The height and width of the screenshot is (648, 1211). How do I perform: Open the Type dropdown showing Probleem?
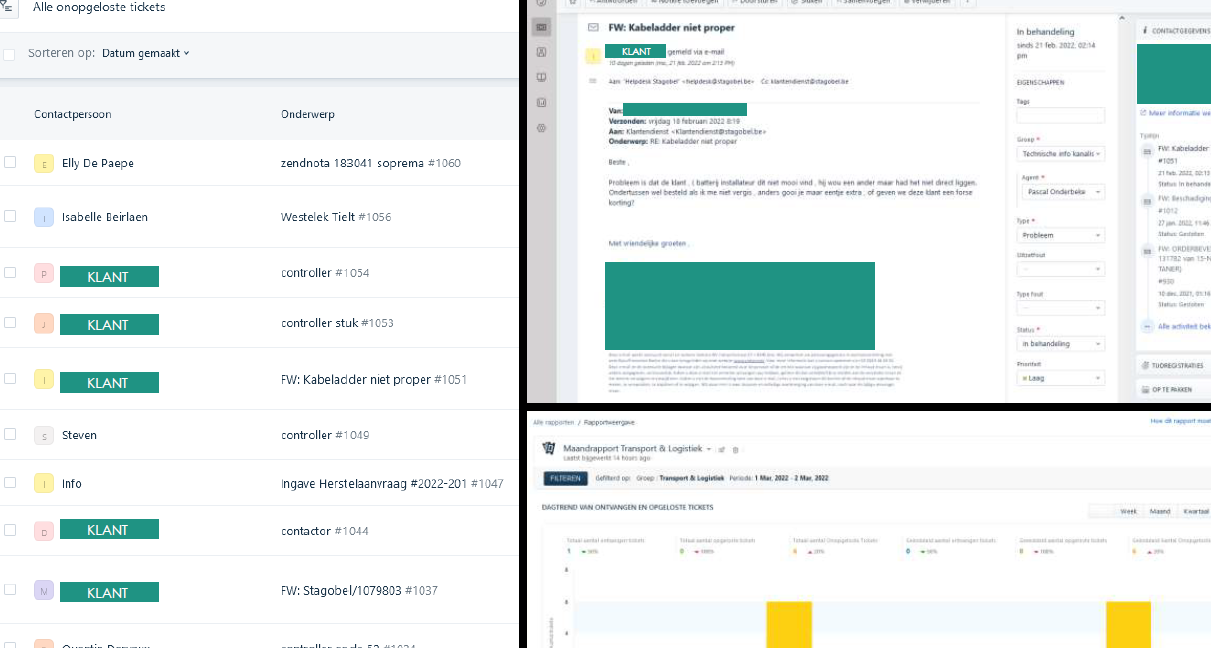click(1060, 235)
